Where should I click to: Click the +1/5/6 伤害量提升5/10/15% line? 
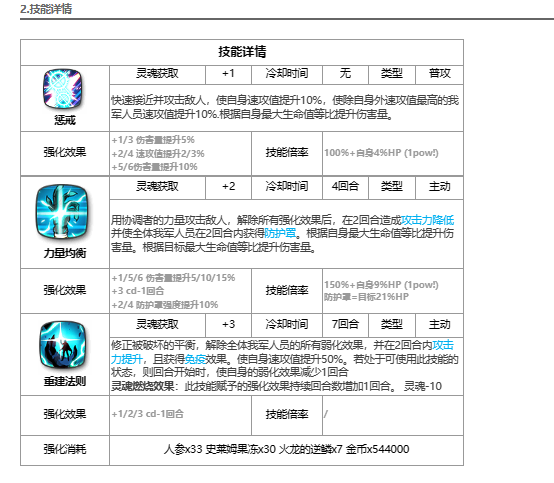tap(173, 278)
